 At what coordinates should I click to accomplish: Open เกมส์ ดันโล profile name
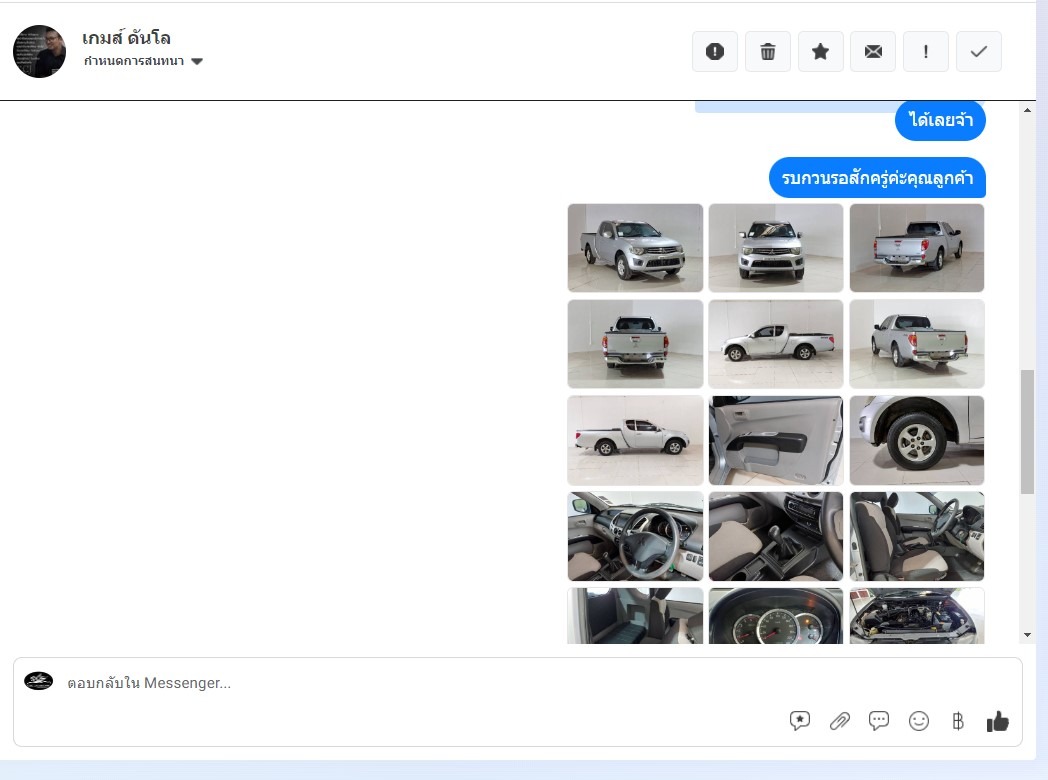pyautogui.click(x=126, y=38)
